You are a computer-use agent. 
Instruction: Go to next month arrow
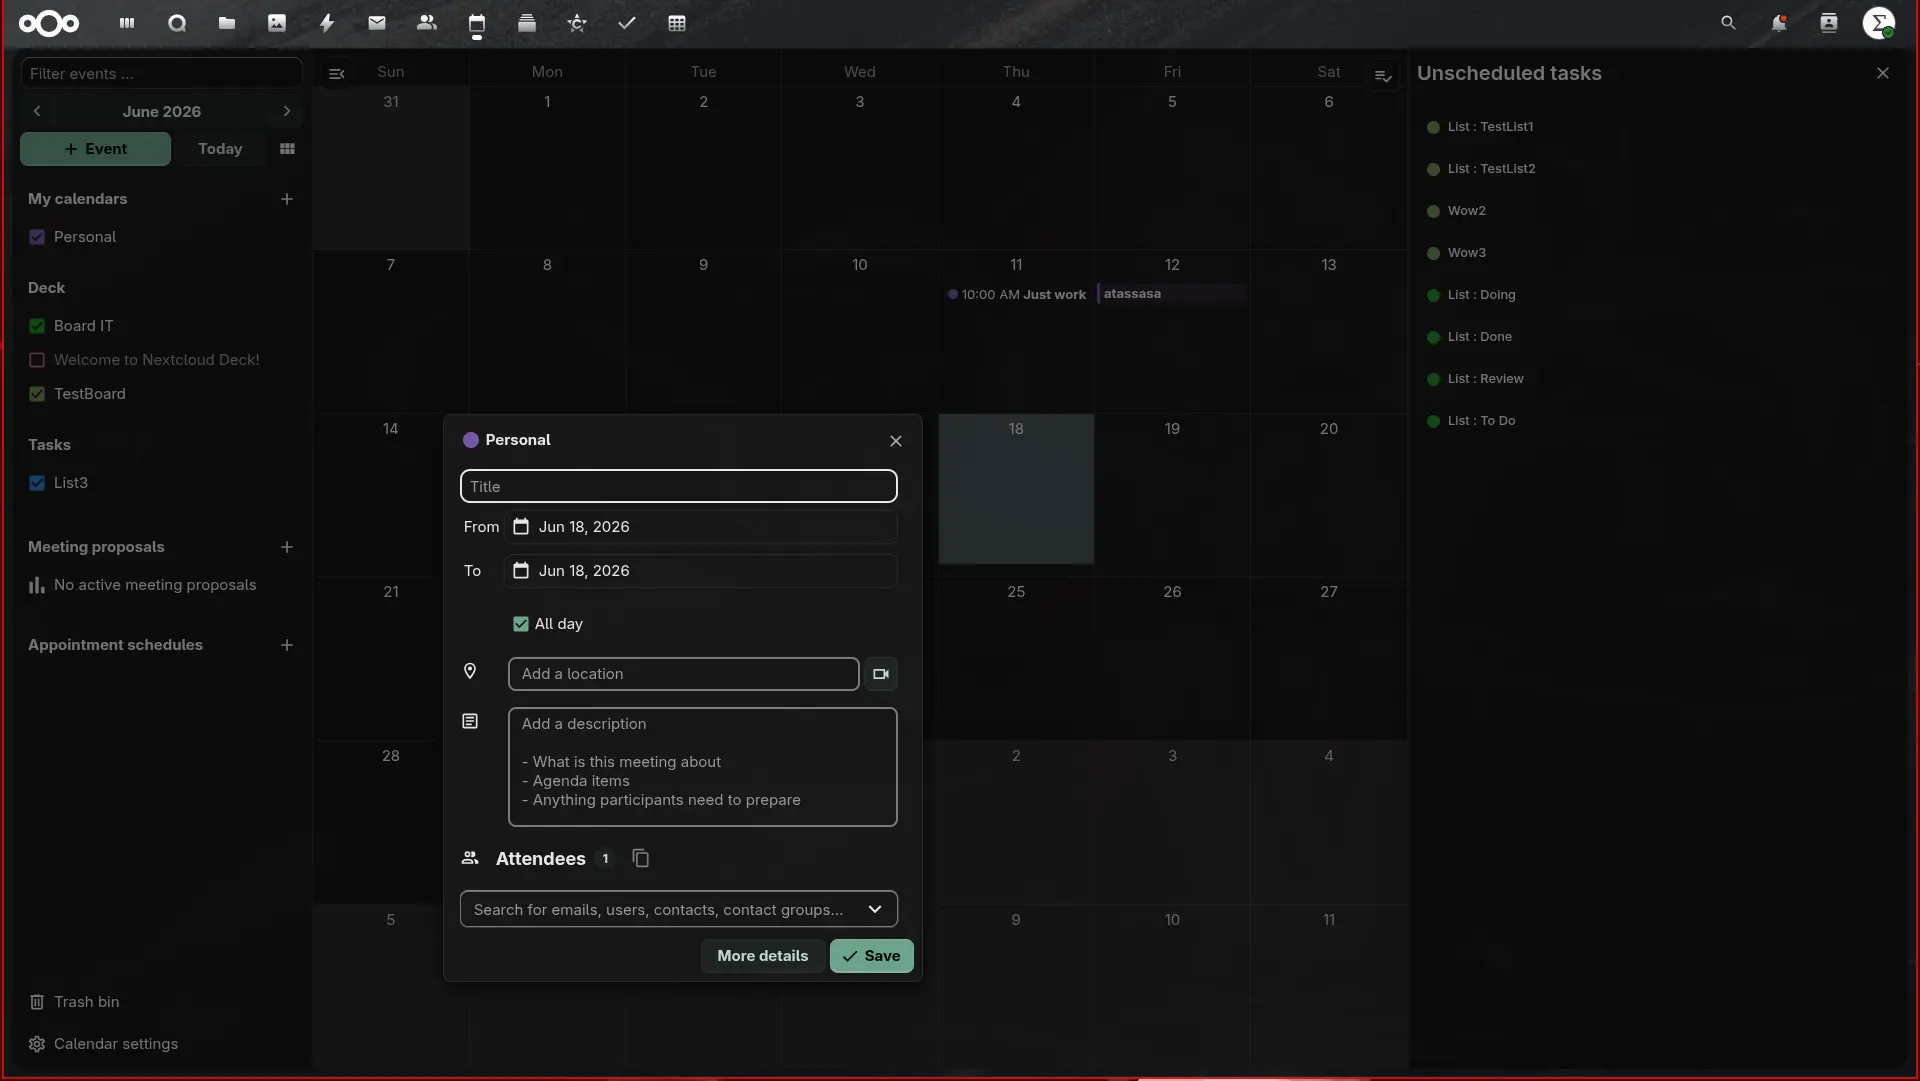coord(287,111)
